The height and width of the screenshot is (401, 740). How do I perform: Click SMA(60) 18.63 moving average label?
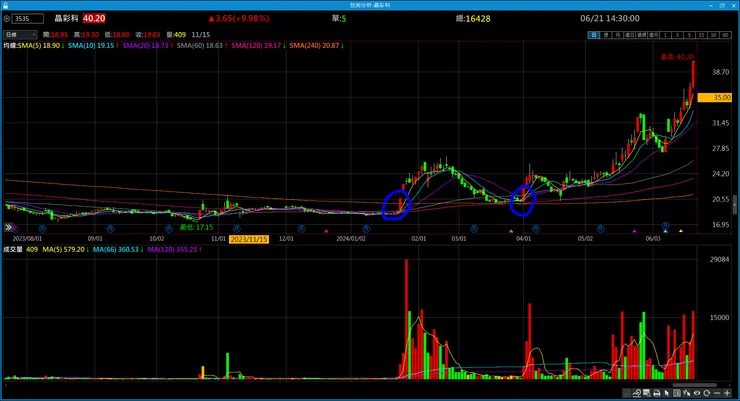(x=202, y=45)
